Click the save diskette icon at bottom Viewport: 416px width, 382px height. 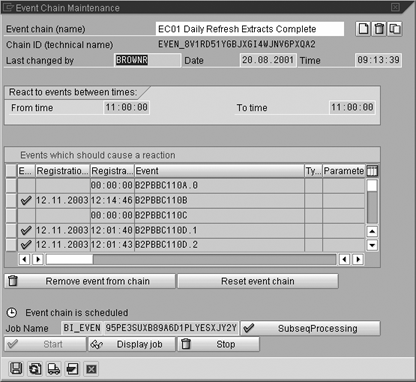16,369
